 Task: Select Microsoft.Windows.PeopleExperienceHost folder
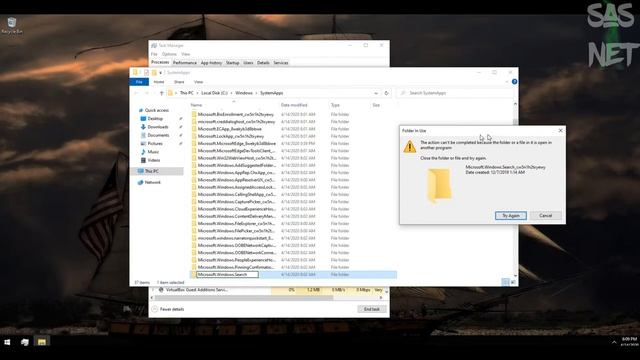point(237,260)
